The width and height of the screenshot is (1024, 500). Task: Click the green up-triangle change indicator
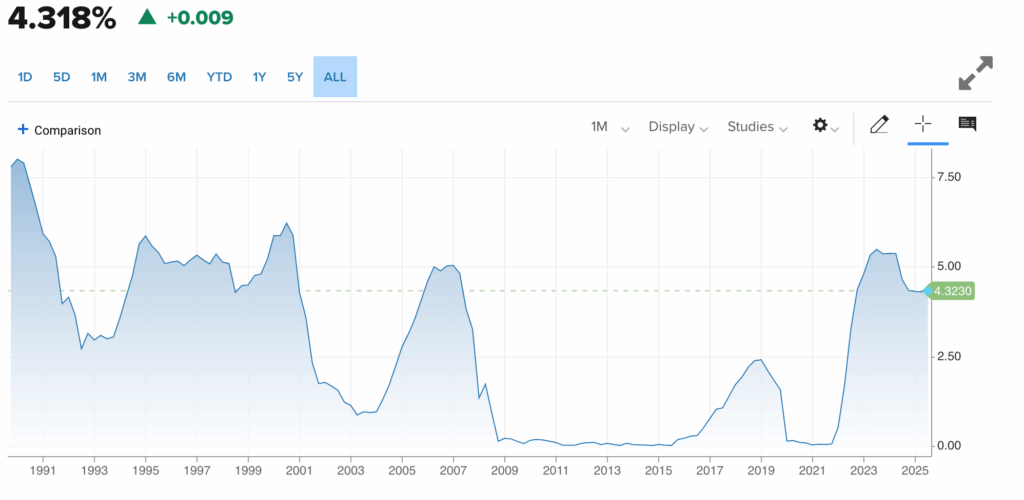(x=147, y=17)
